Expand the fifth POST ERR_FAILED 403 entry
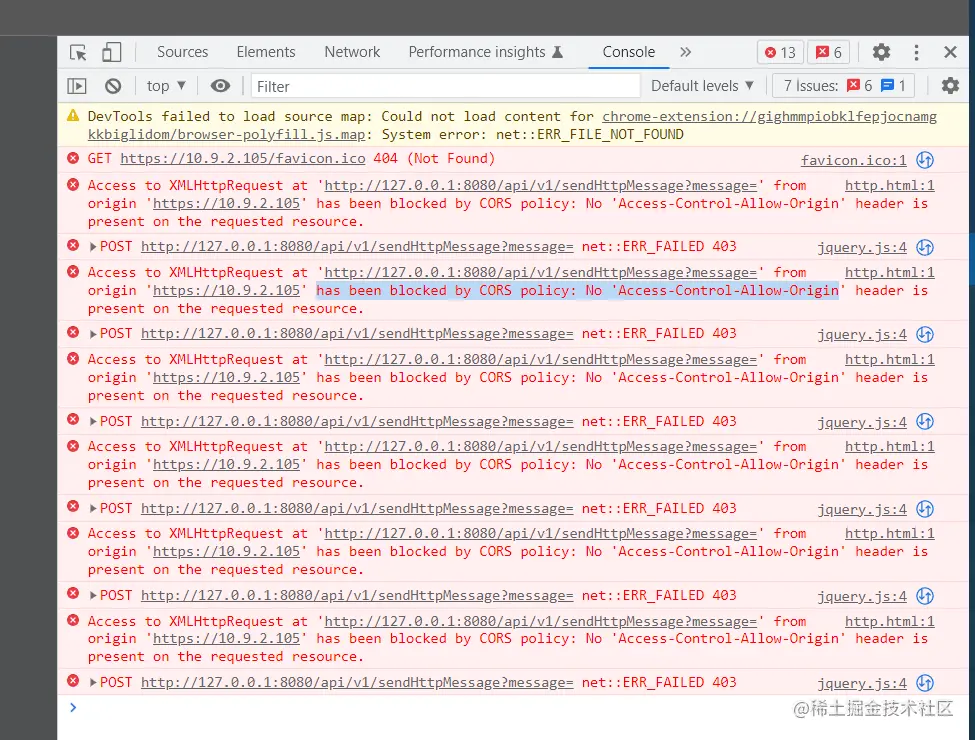The width and height of the screenshot is (975, 740). (93, 596)
